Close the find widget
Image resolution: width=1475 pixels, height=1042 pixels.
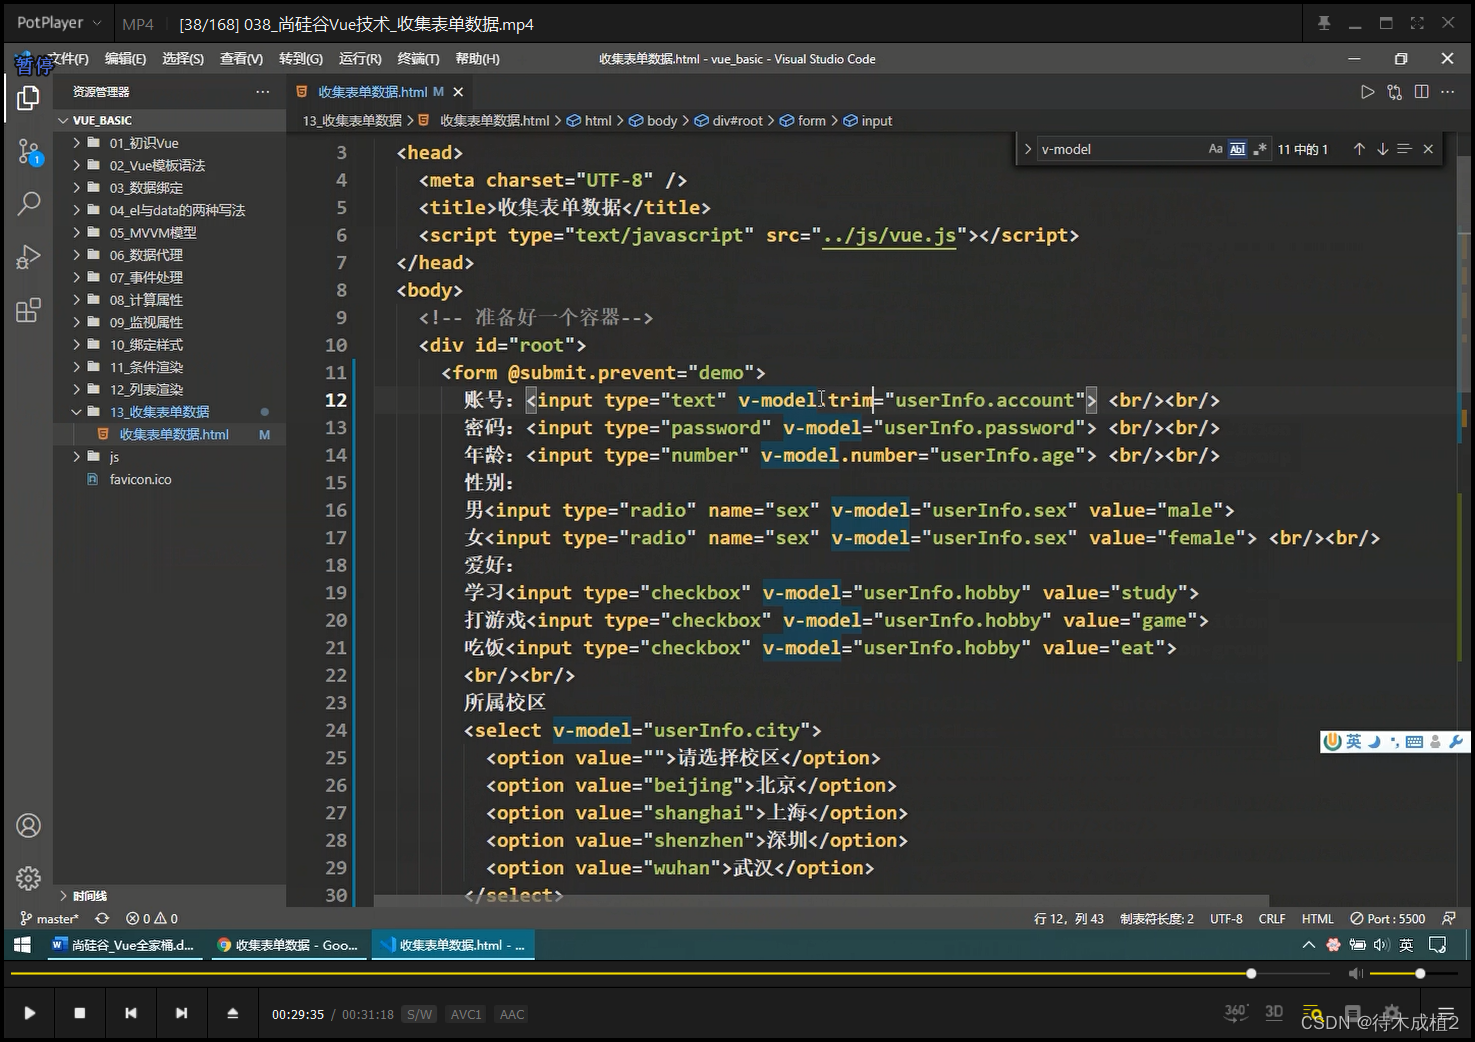coord(1428,149)
